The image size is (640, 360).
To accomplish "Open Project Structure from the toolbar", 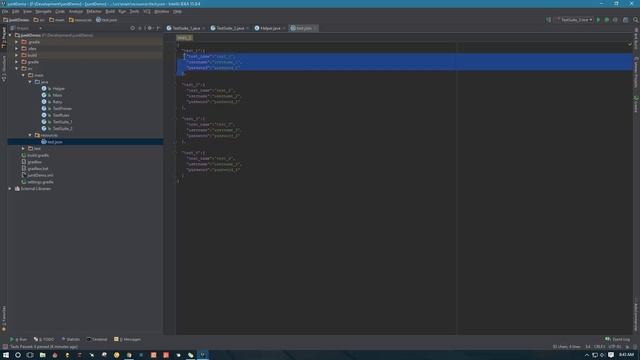I will click(x=625, y=20).
